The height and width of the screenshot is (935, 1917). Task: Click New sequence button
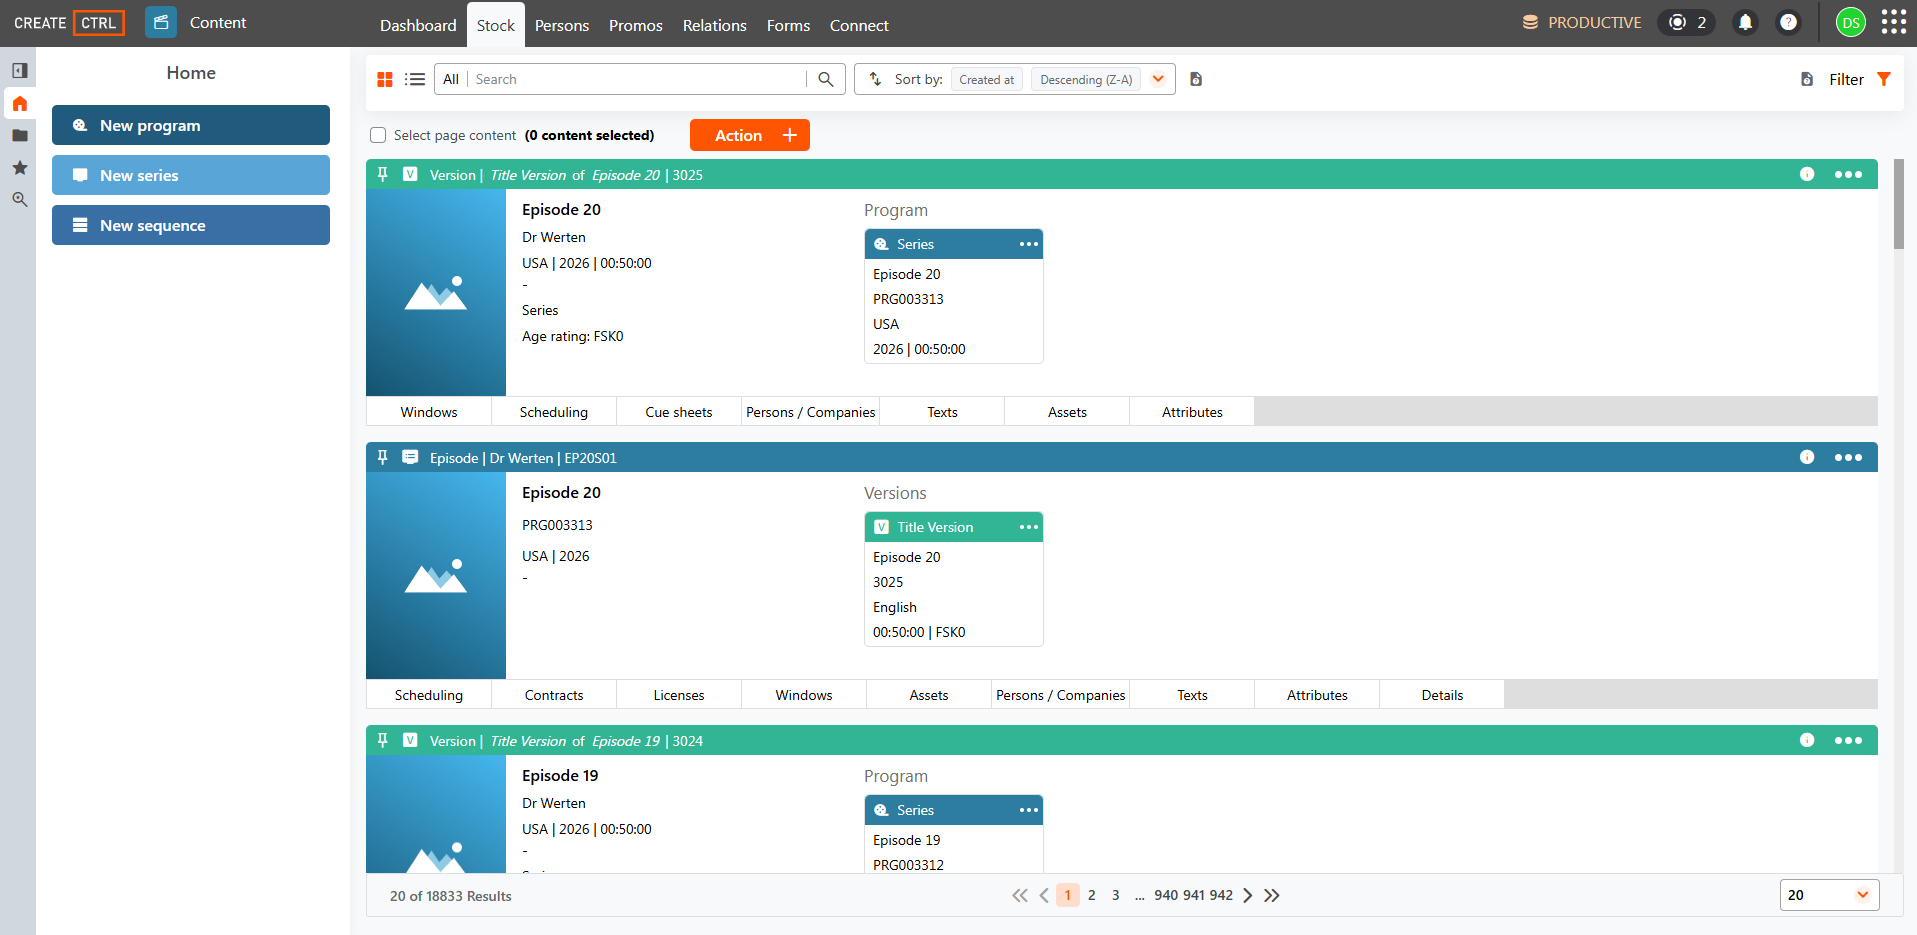click(191, 225)
